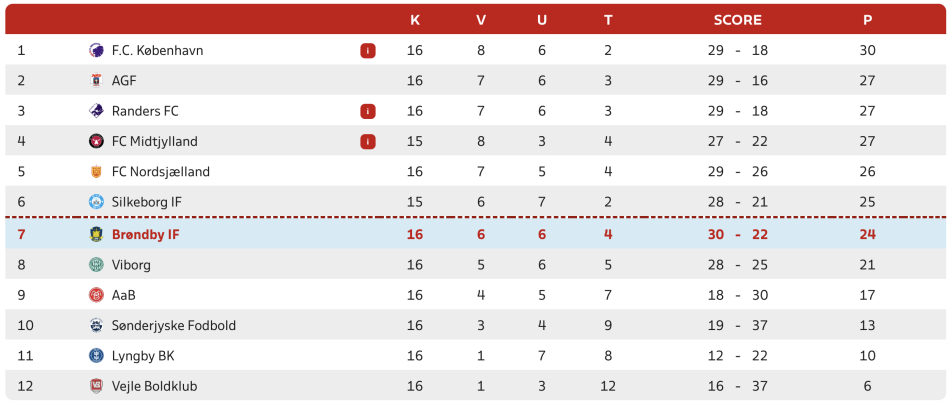This screenshot has height=410, width=950.
Task: Click the P points column header
Action: point(868,20)
